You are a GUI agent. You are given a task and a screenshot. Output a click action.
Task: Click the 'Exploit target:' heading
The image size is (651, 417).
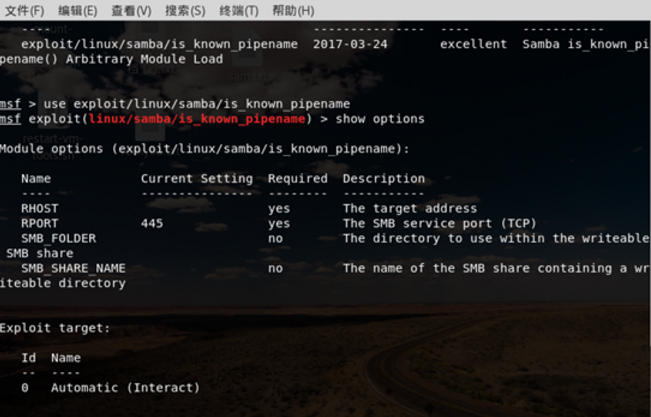pyautogui.click(x=55, y=328)
